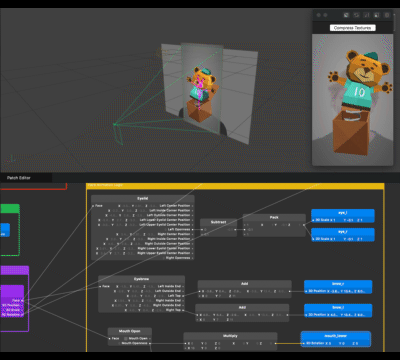Click the rotate-device icon in simulator toolbar
The image size is (400, 360).
[356, 15]
